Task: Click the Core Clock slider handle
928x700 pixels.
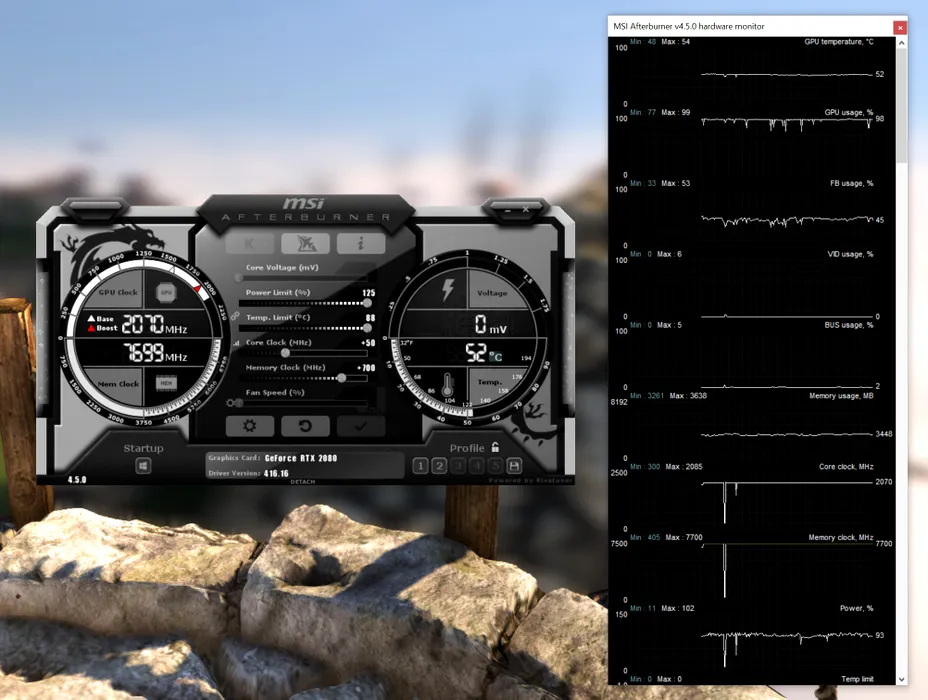Action: [x=285, y=353]
